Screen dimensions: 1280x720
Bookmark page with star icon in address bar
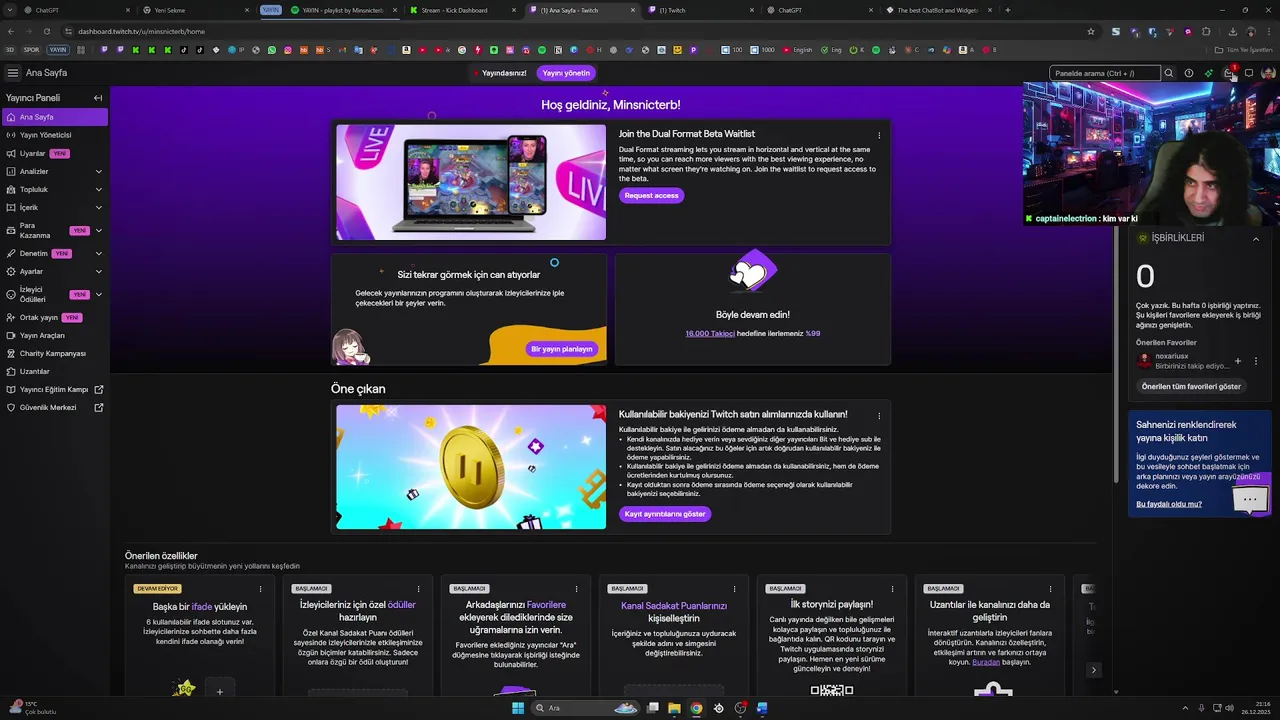[x=1091, y=31]
